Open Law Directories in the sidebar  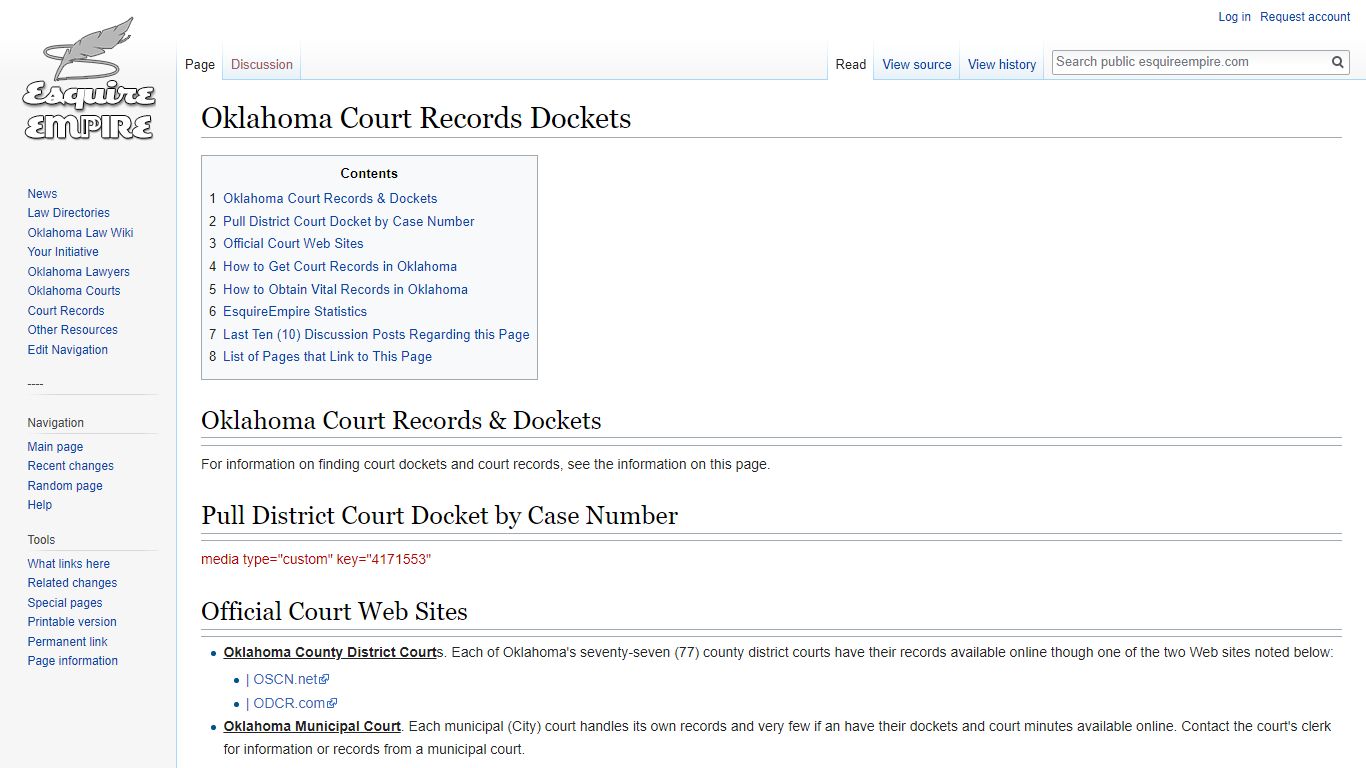(69, 213)
